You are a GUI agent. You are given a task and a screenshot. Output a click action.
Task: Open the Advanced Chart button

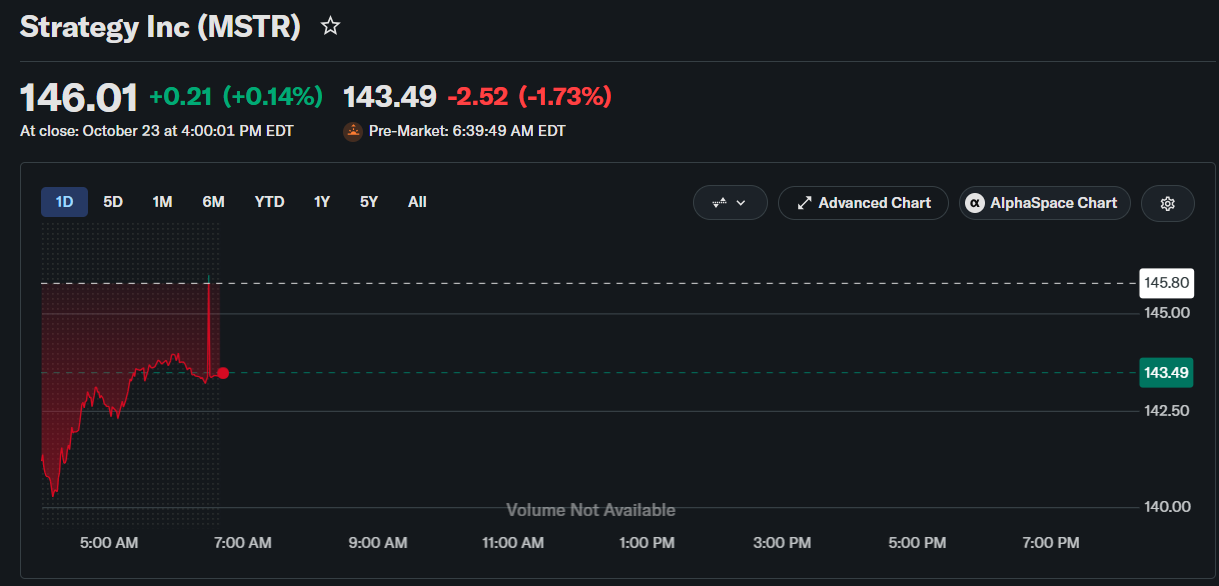863,203
